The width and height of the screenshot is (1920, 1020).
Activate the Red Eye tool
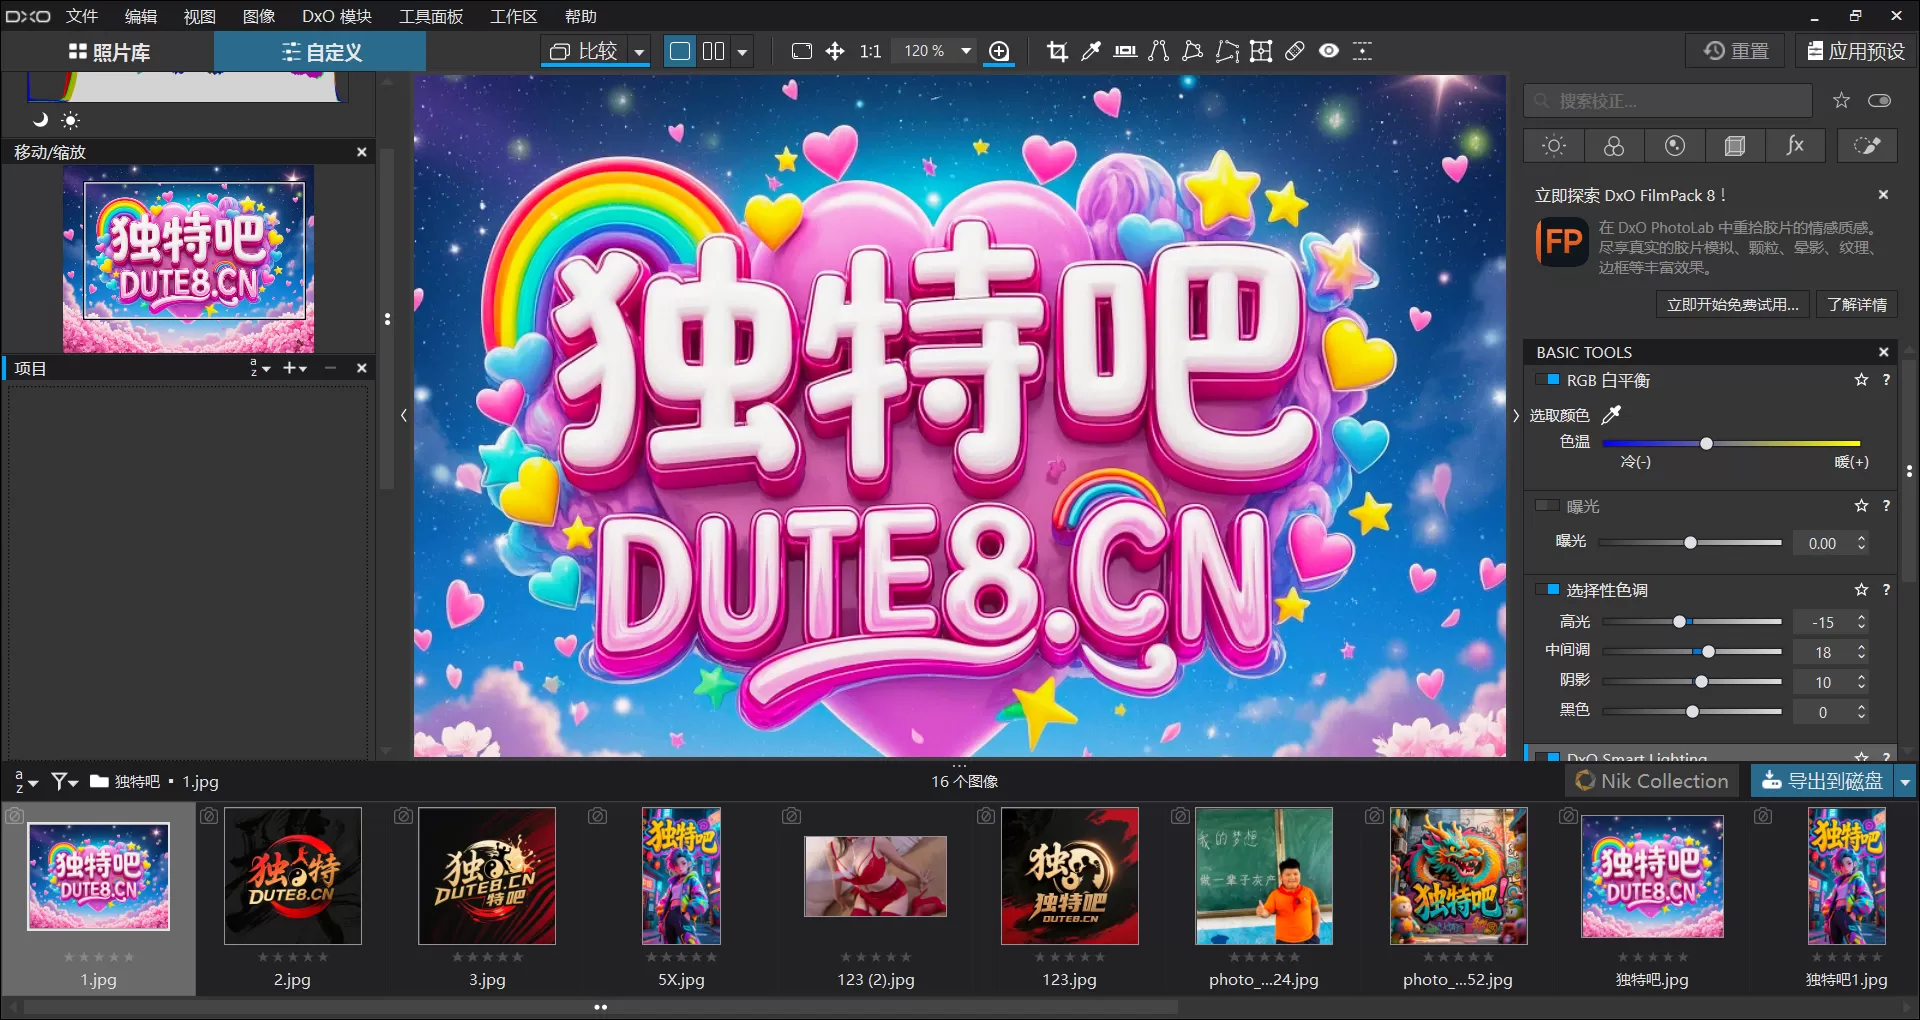coord(1328,51)
